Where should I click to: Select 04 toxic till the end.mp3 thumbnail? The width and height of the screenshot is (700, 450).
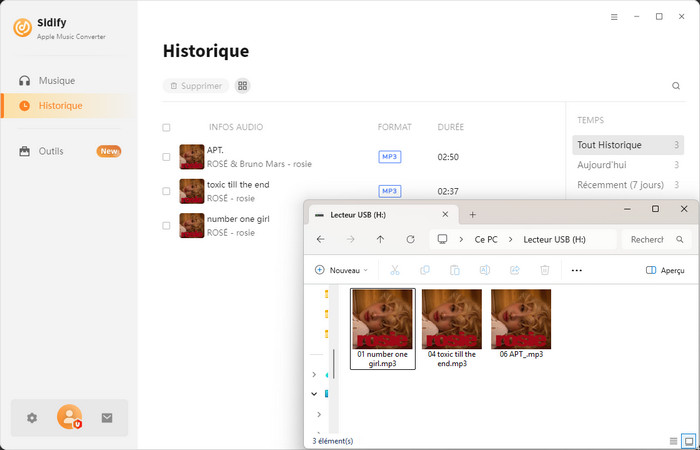(x=451, y=320)
